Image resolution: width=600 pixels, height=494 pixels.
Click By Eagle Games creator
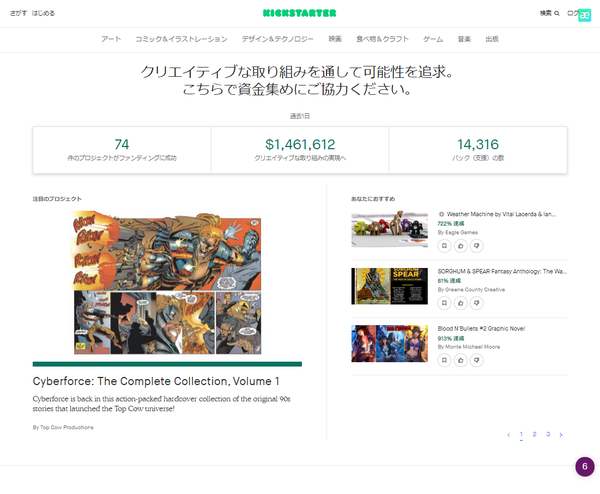pyautogui.click(x=458, y=233)
